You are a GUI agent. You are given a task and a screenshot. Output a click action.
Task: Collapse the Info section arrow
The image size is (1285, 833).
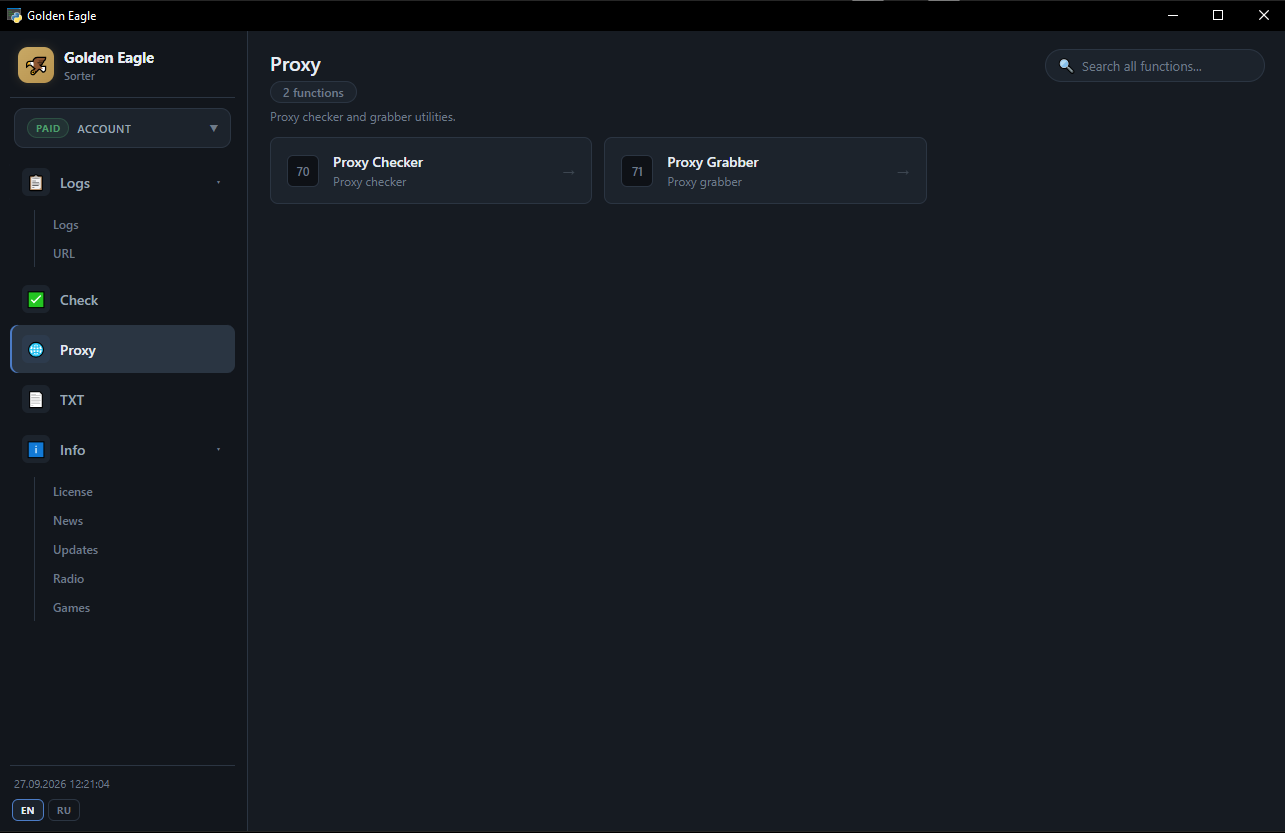(x=218, y=450)
